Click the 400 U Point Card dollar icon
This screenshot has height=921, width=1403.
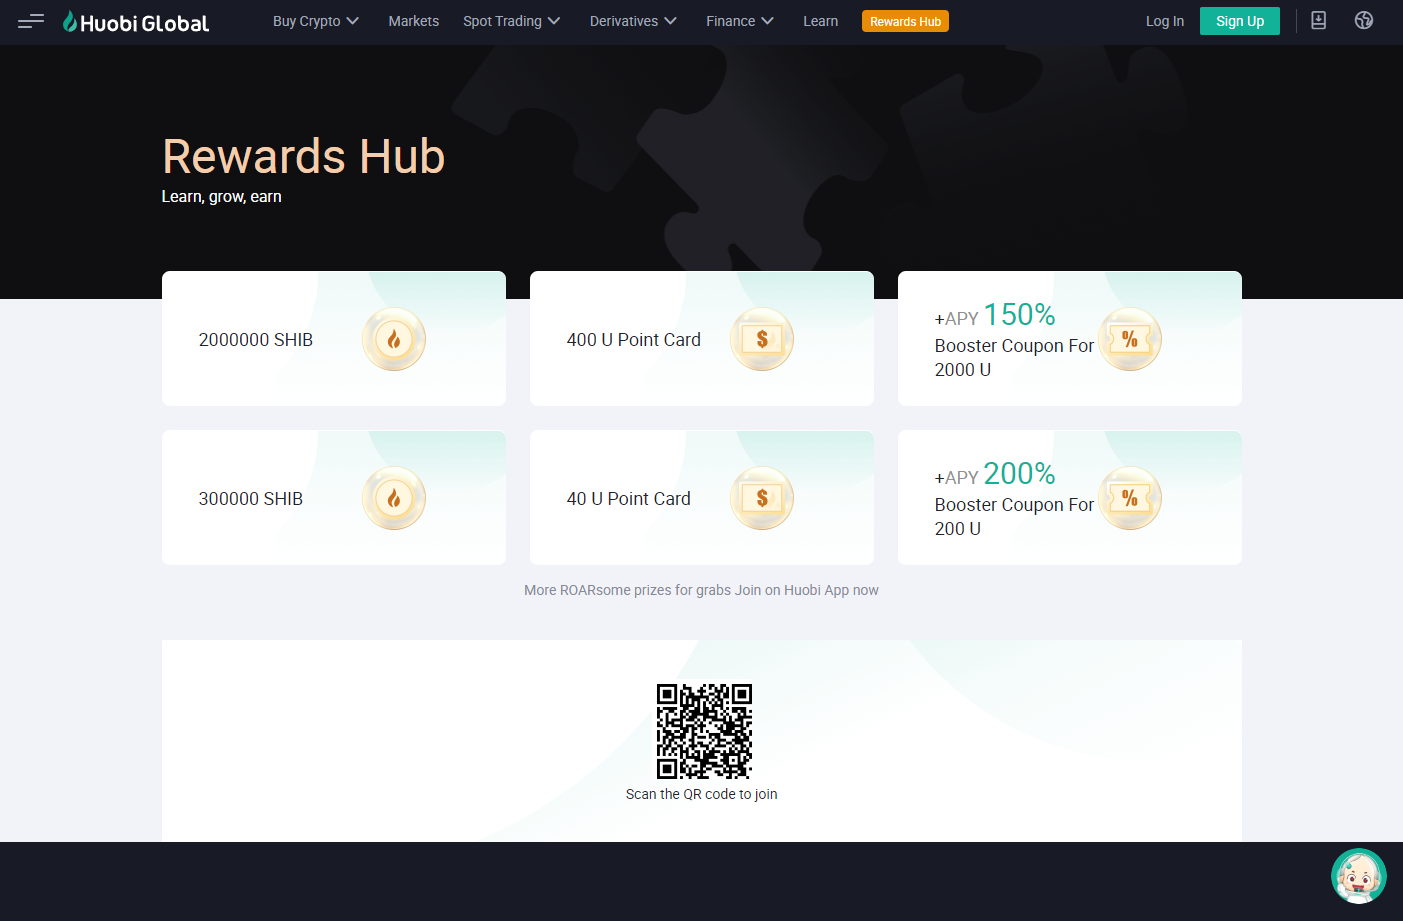(x=762, y=339)
